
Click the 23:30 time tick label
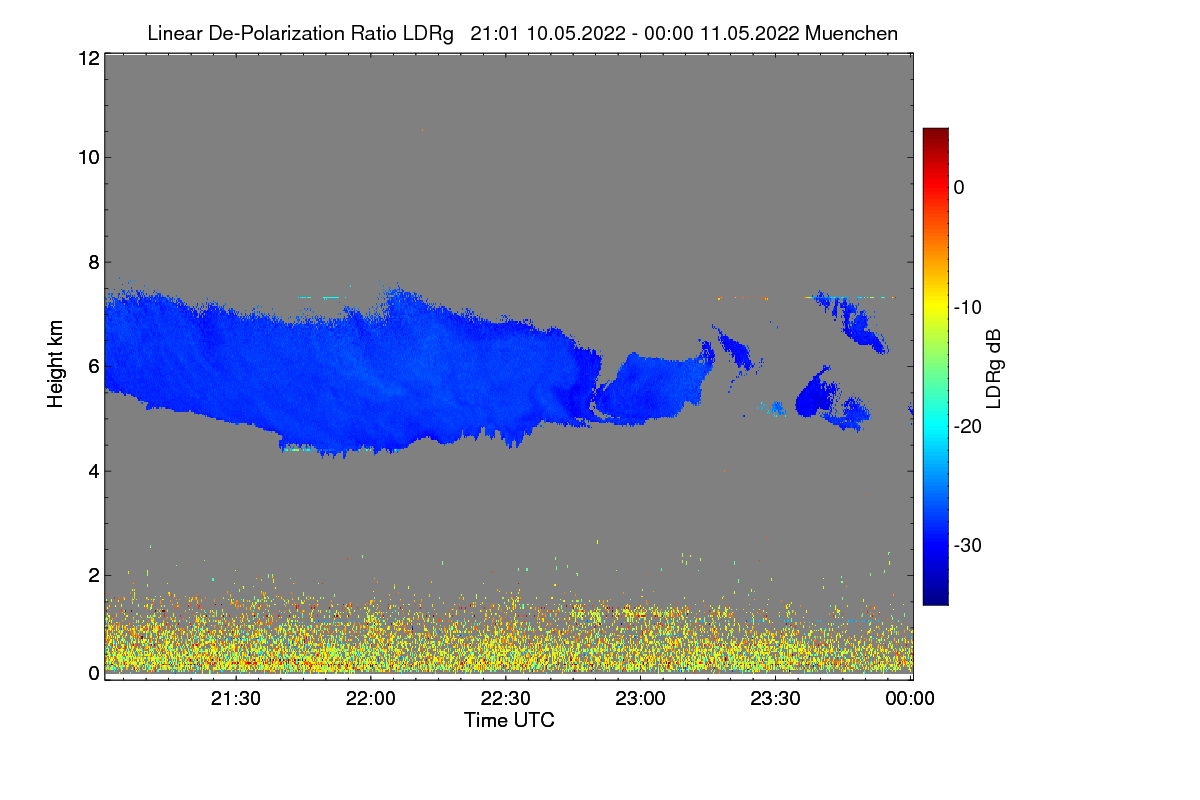pyautogui.click(x=776, y=699)
